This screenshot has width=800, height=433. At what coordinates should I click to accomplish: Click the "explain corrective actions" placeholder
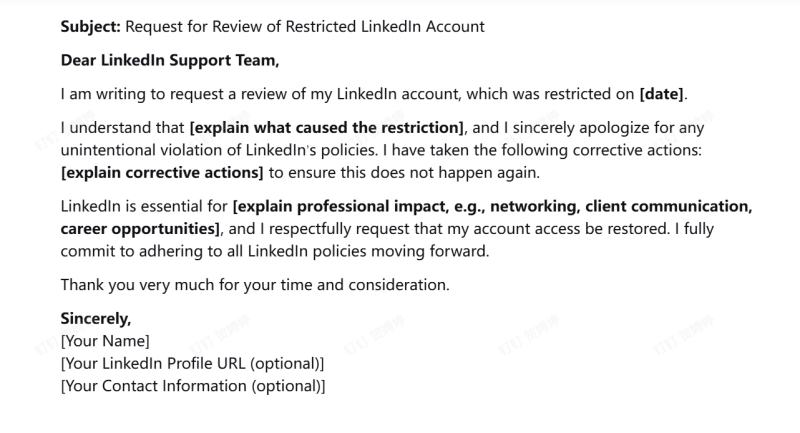(162, 172)
